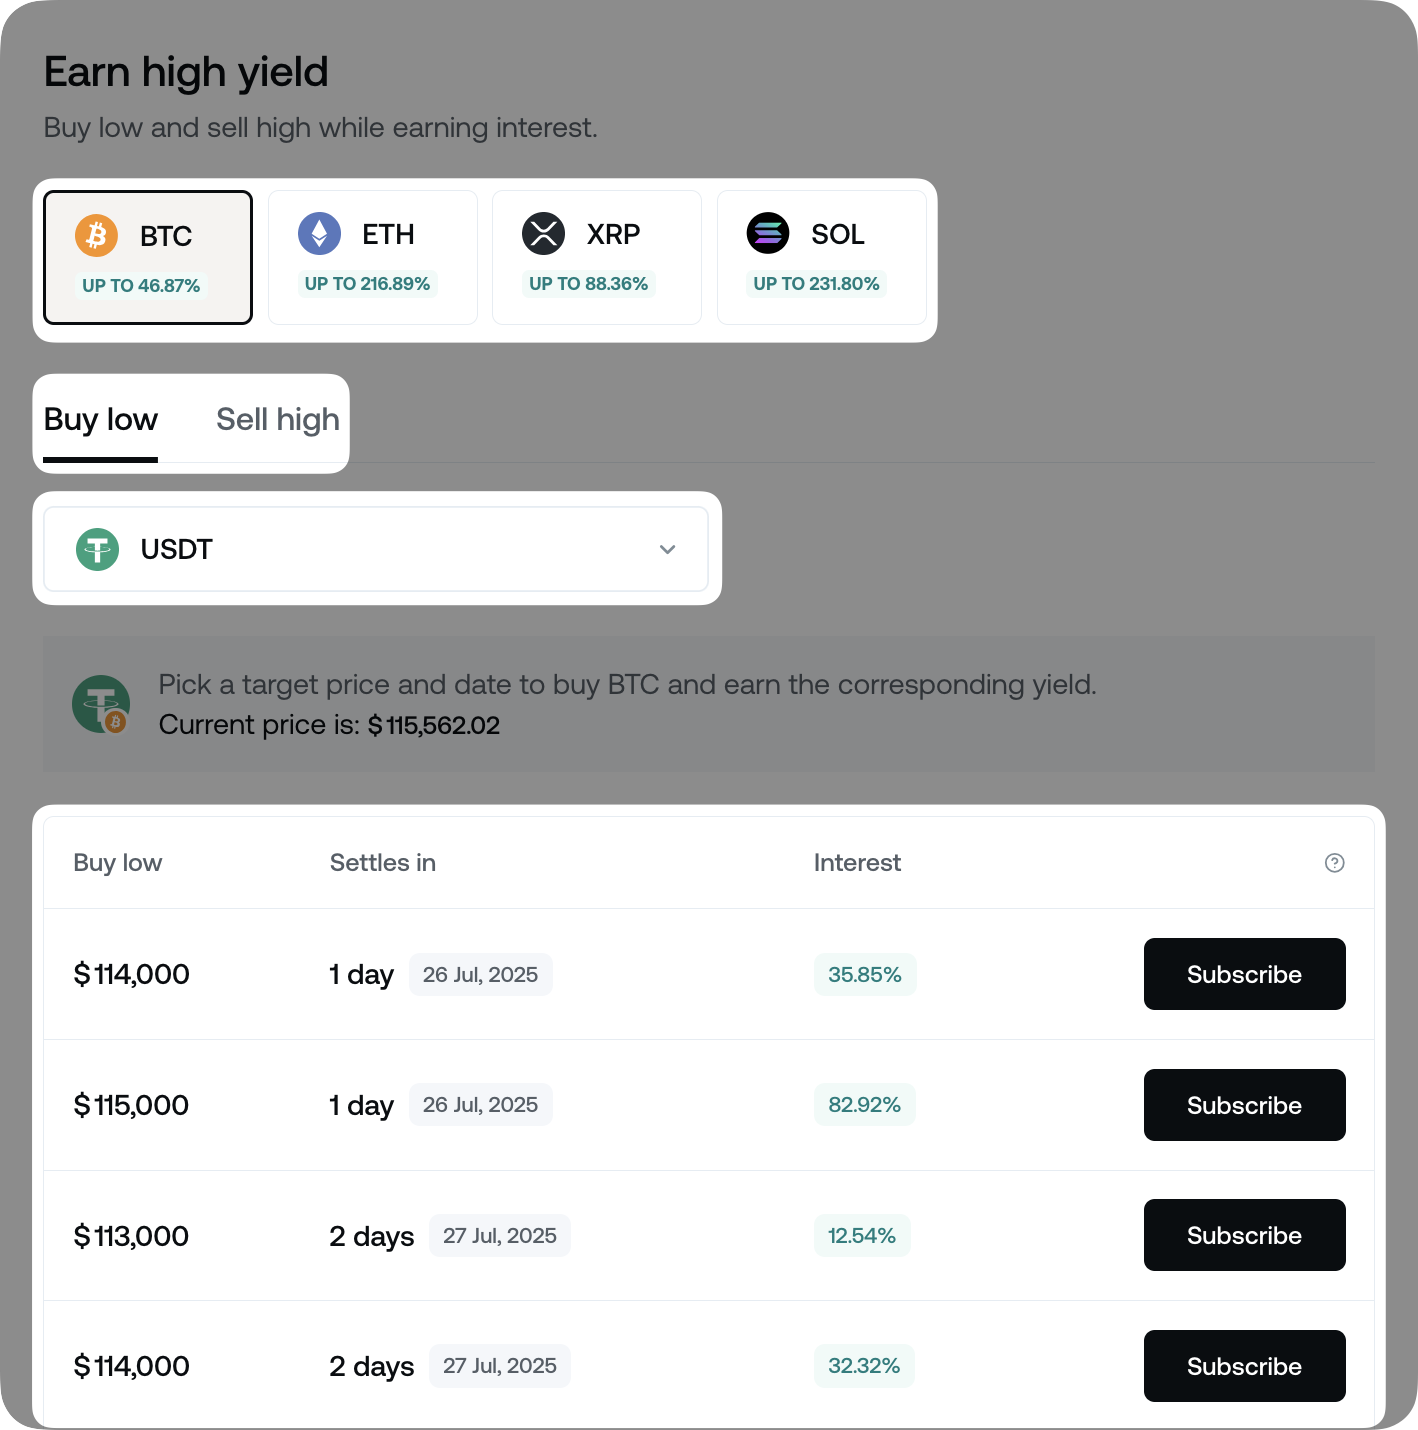Click the Solana logo icon
The height and width of the screenshot is (1430, 1418).
tap(769, 233)
